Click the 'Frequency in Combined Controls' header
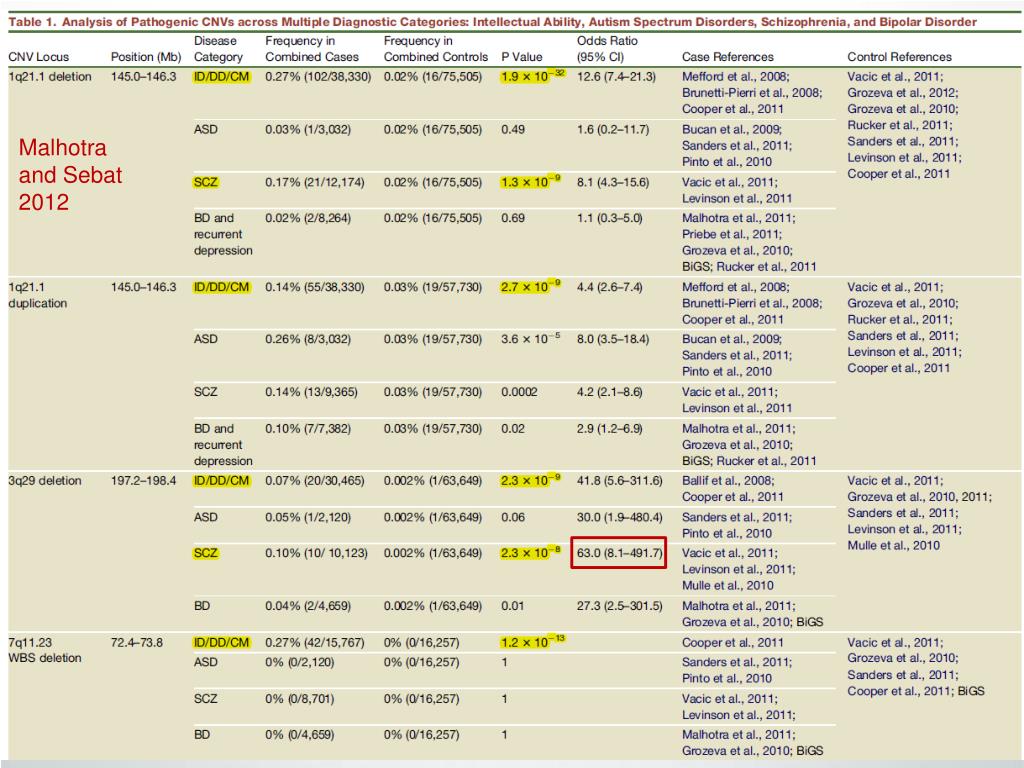Image resolution: width=1024 pixels, height=768 pixels. point(436,49)
